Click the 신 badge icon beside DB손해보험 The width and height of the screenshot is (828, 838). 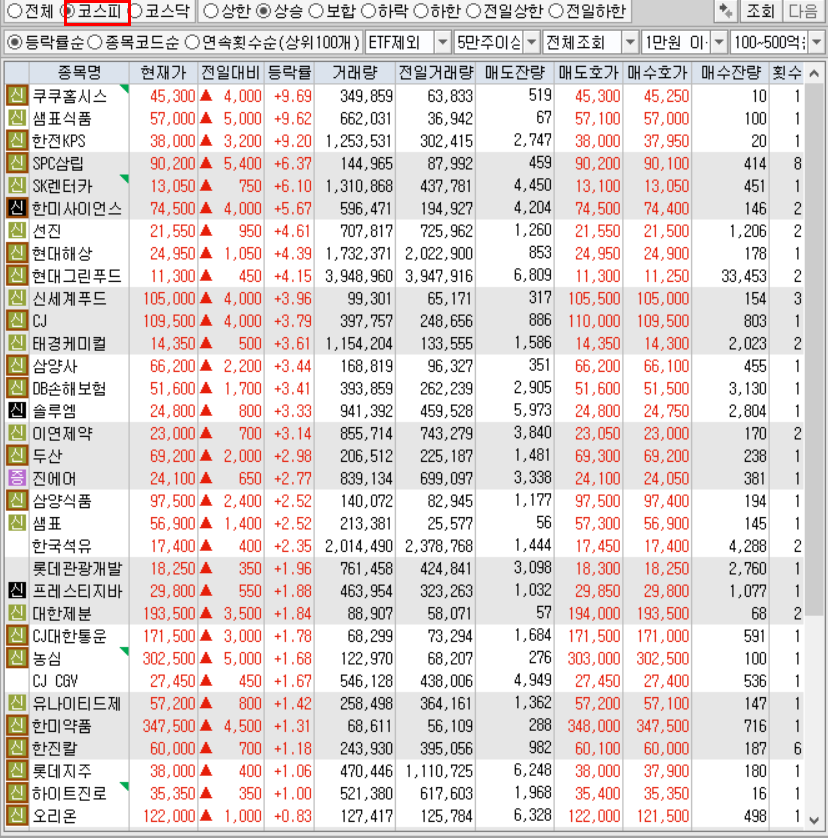pyautogui.click(x=17, y=388)
